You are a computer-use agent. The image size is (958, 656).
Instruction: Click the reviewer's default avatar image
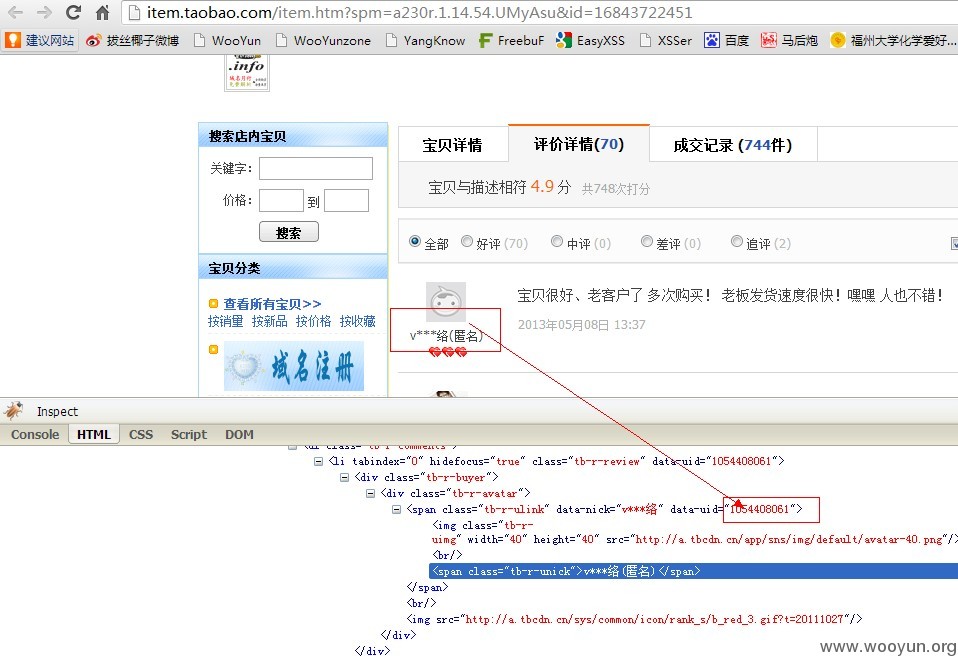(445, 302)
